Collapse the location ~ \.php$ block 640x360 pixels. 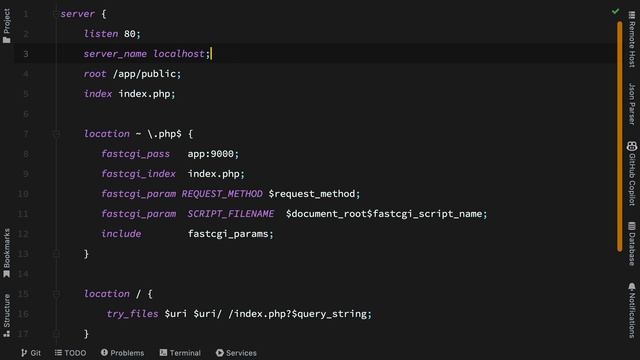tap(56, 134)
